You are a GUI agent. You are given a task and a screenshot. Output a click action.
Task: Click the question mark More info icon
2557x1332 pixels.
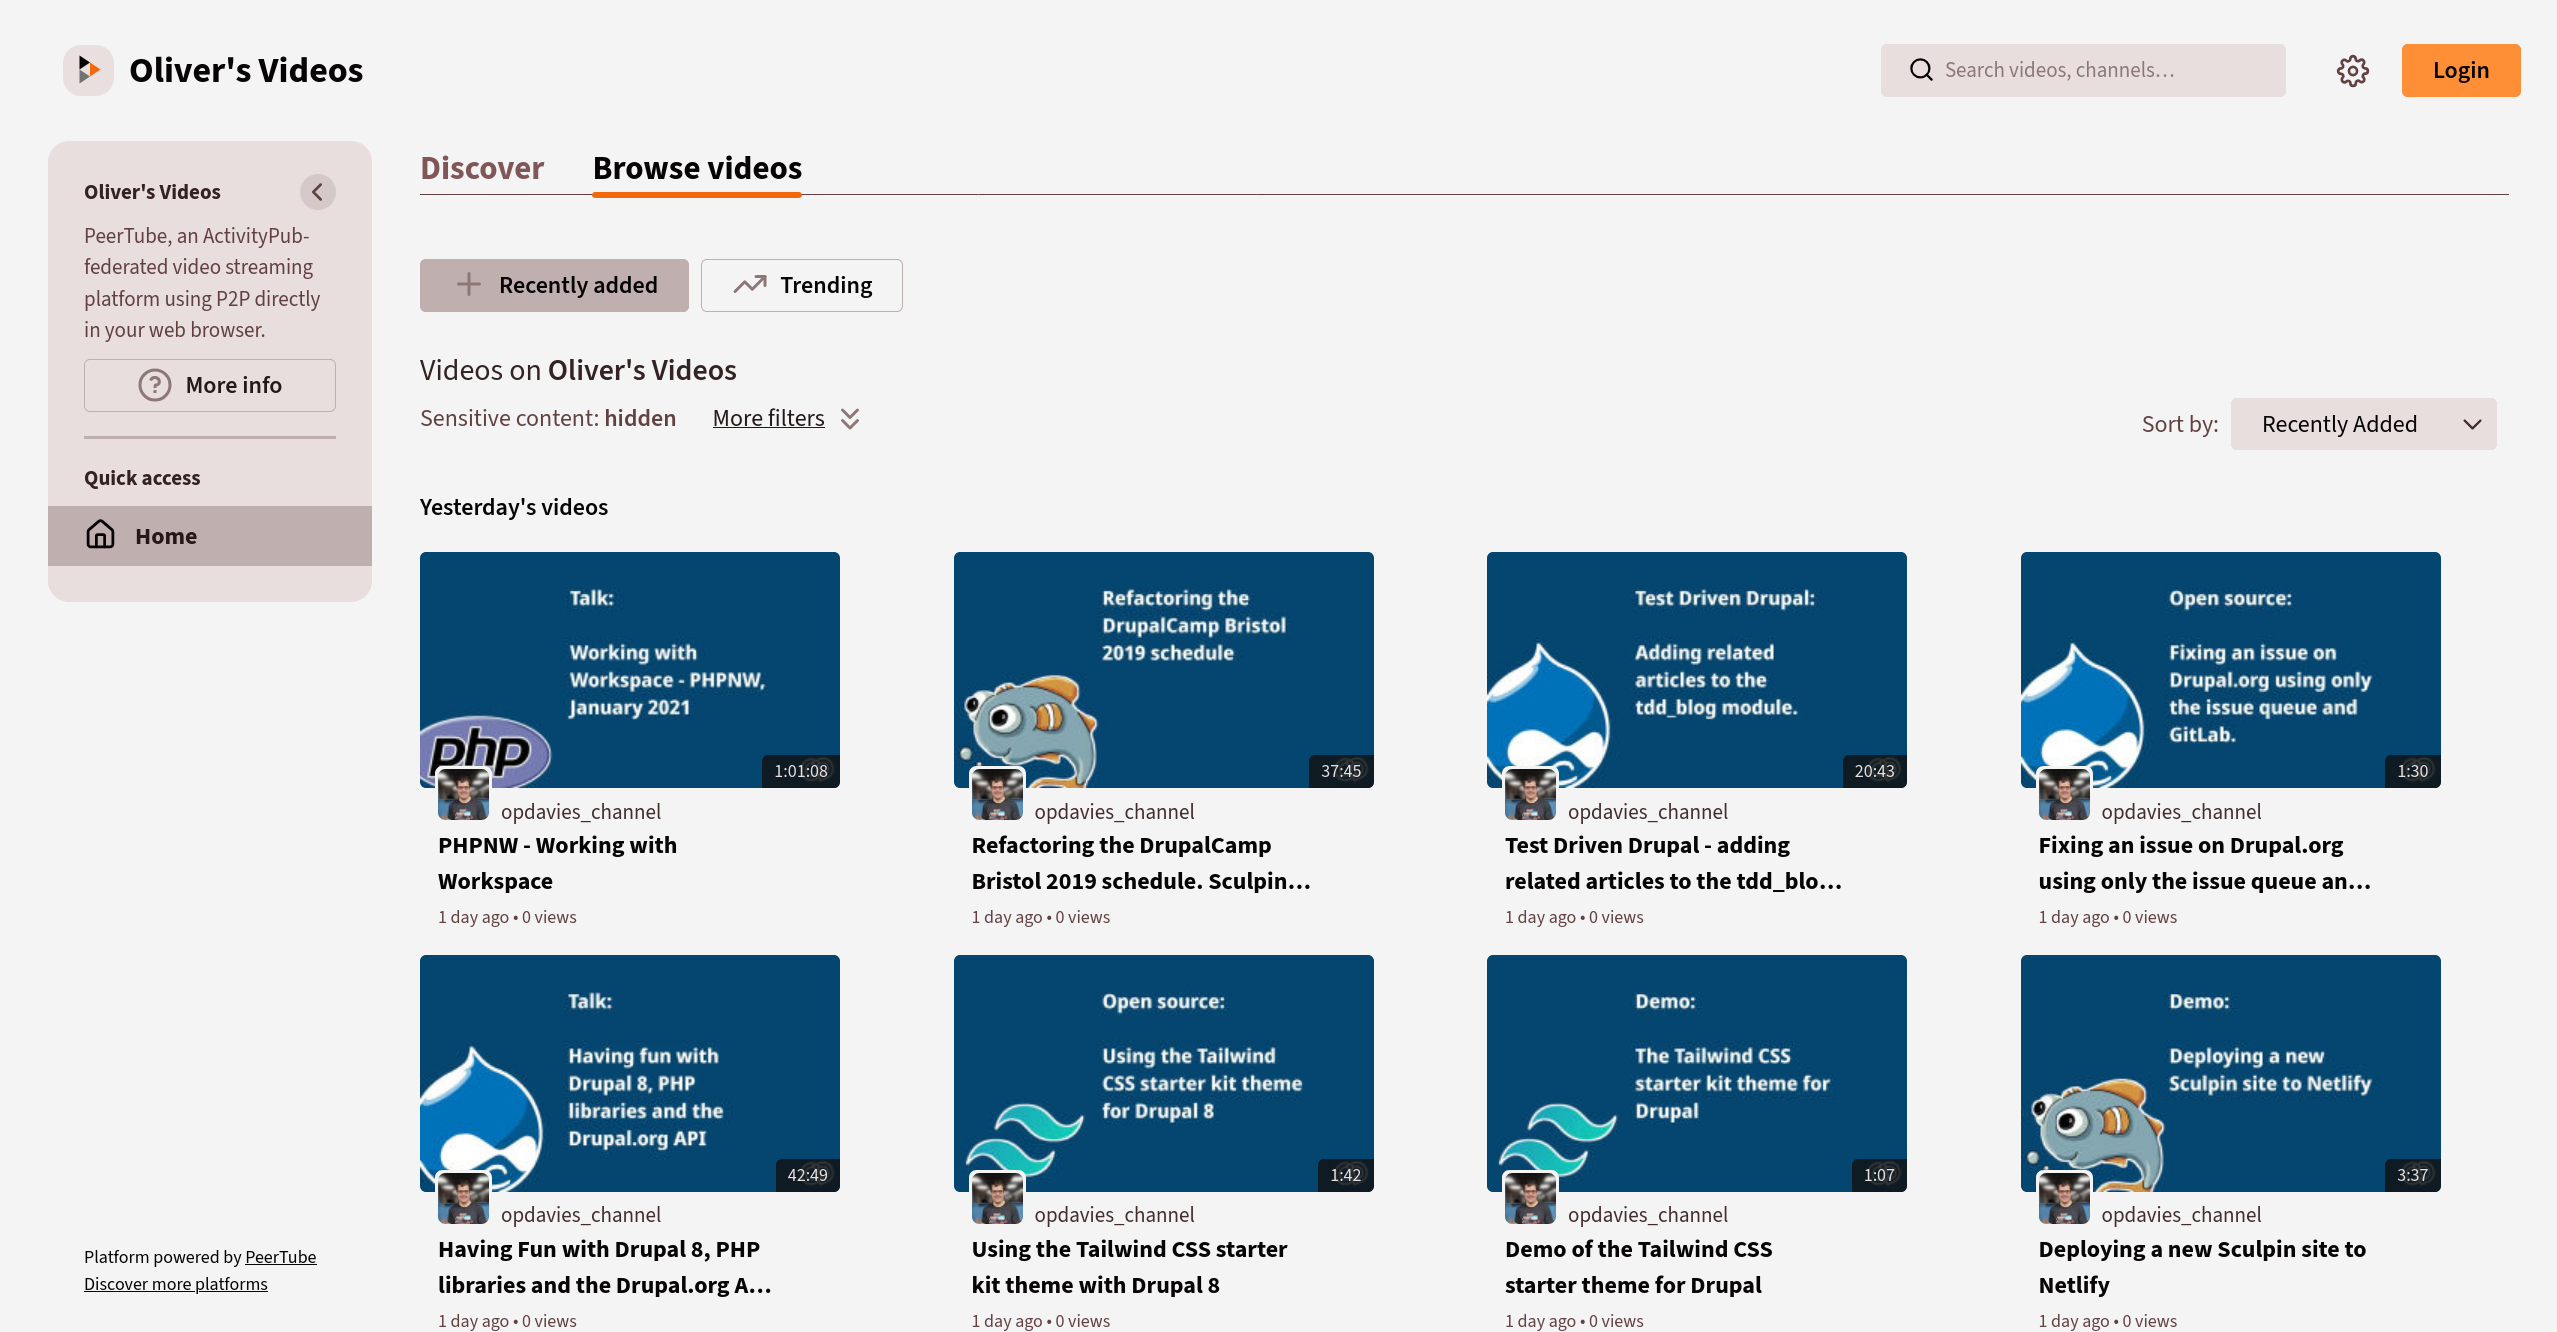pos(154,385)
